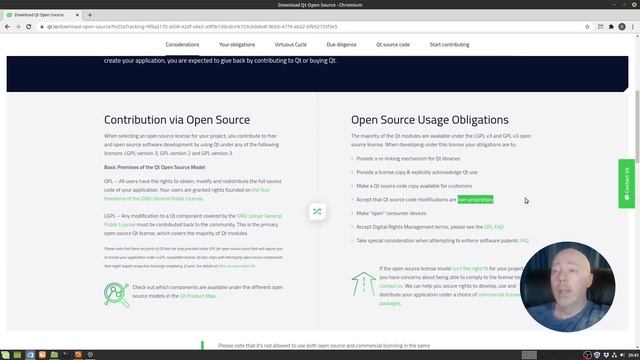Open the volume tray icon
Image resolution: width=640 pixels, height=360 pixels.
click(x=622, y=355)
